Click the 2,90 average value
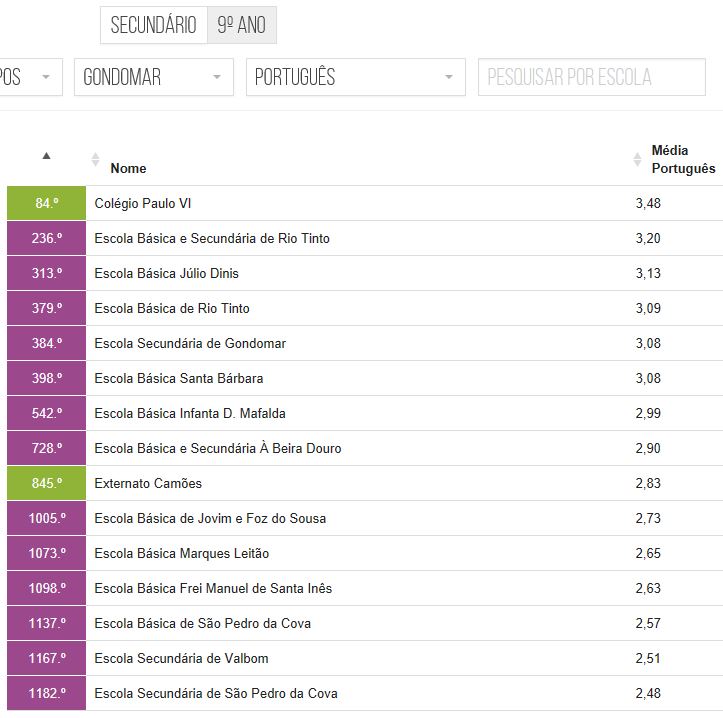The image size is (723, 718). 648,448
